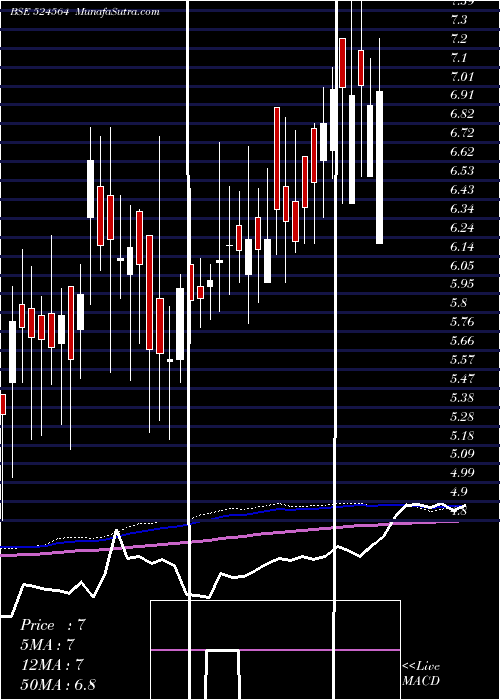Click the 4.99 price axis label
The height and width of the screenshot is (700, 500).
coord(462,473)
